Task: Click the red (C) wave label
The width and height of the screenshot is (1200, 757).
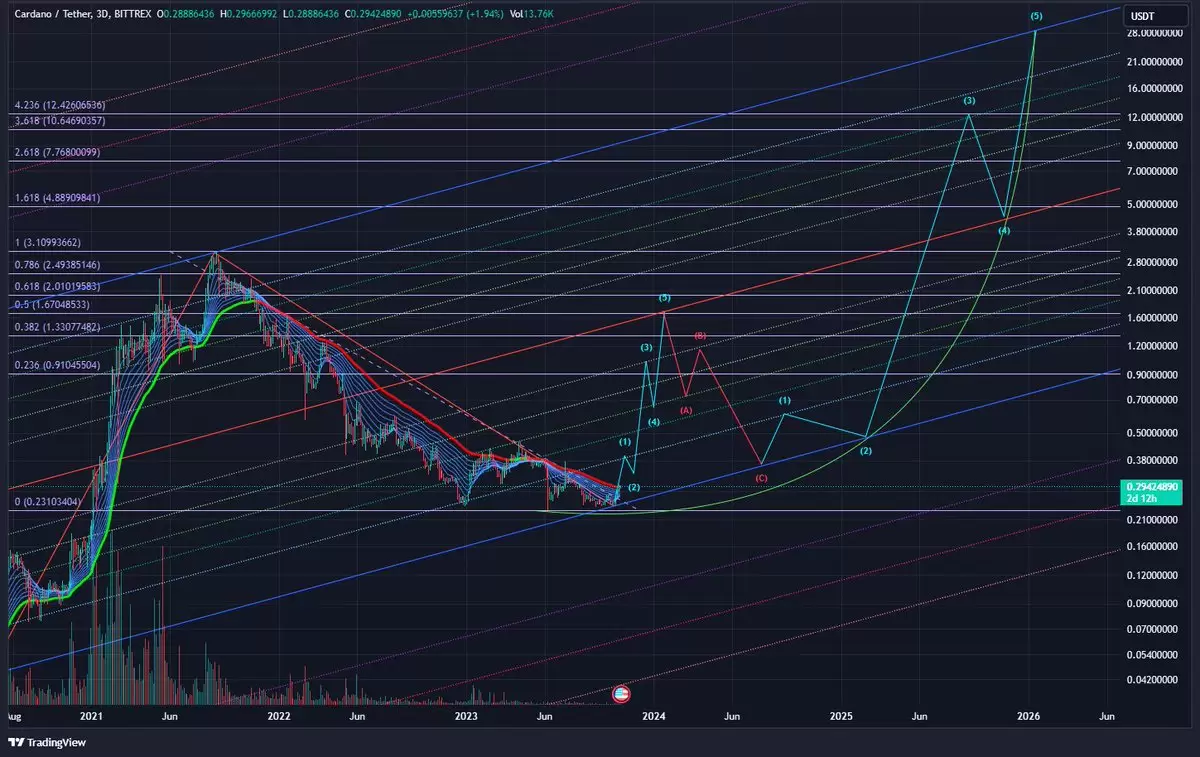Action: pyautogui.click(x=761, y=478)
